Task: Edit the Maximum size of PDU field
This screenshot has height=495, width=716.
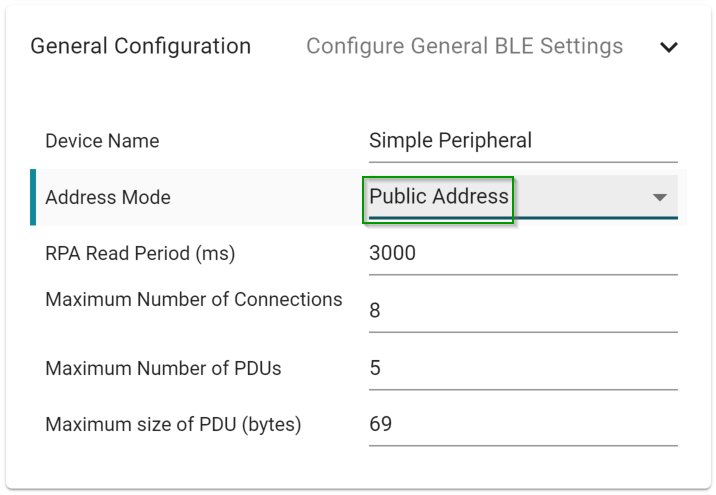Action: [x=522, y=425]
